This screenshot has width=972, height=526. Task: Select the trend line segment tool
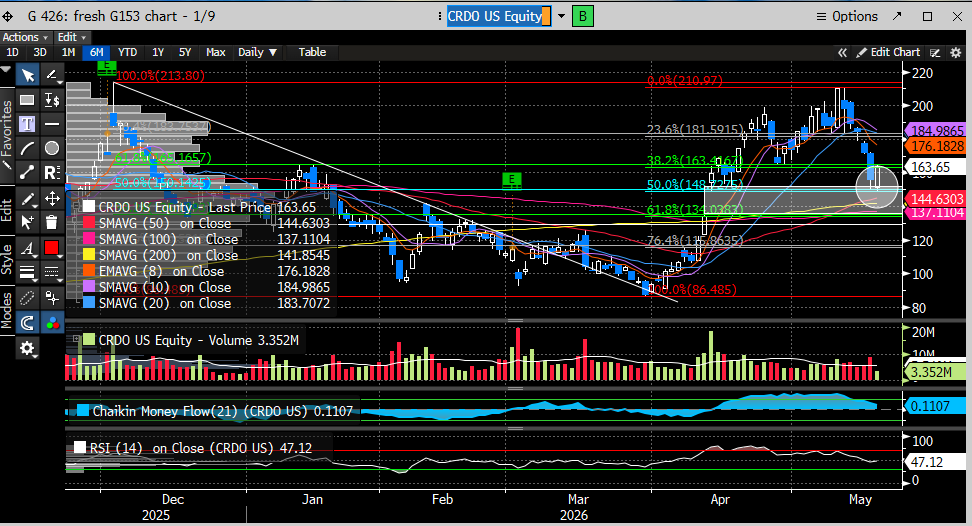click(x=27, y=172)
